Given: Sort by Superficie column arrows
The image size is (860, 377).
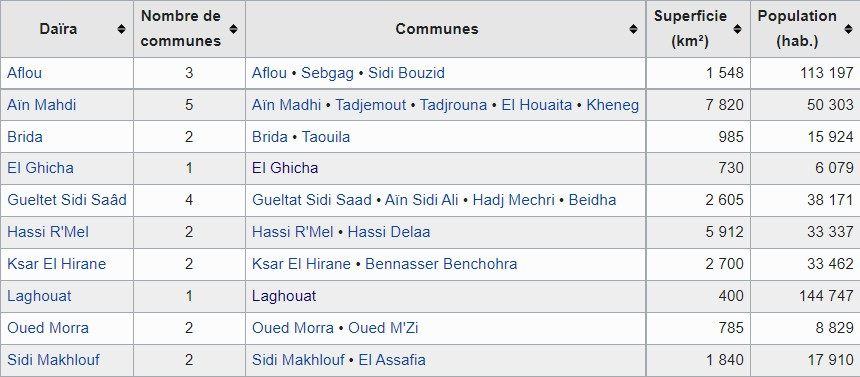Looking at the screenshot, I should point(738,29).
